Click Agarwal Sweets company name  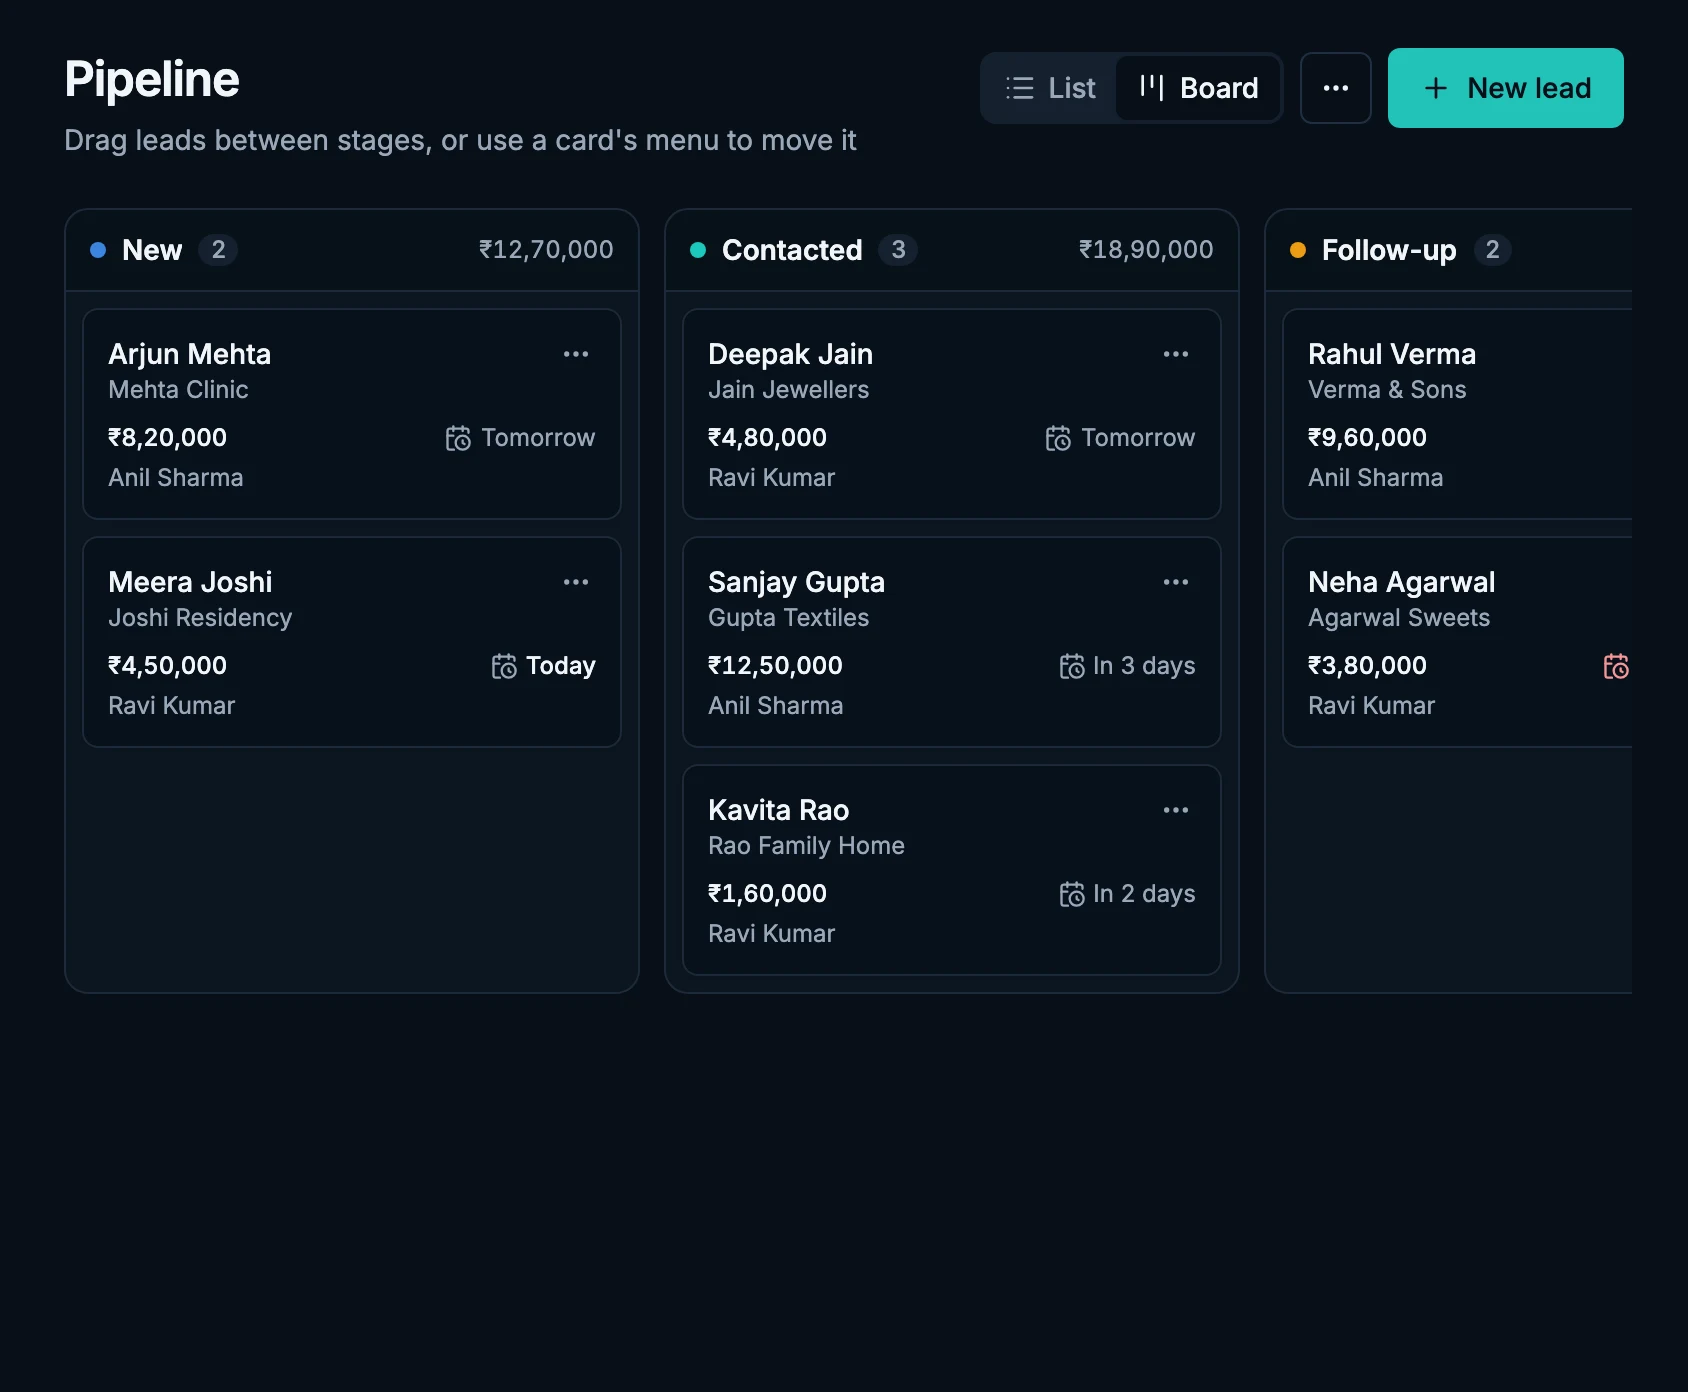tap(1399, 618)
